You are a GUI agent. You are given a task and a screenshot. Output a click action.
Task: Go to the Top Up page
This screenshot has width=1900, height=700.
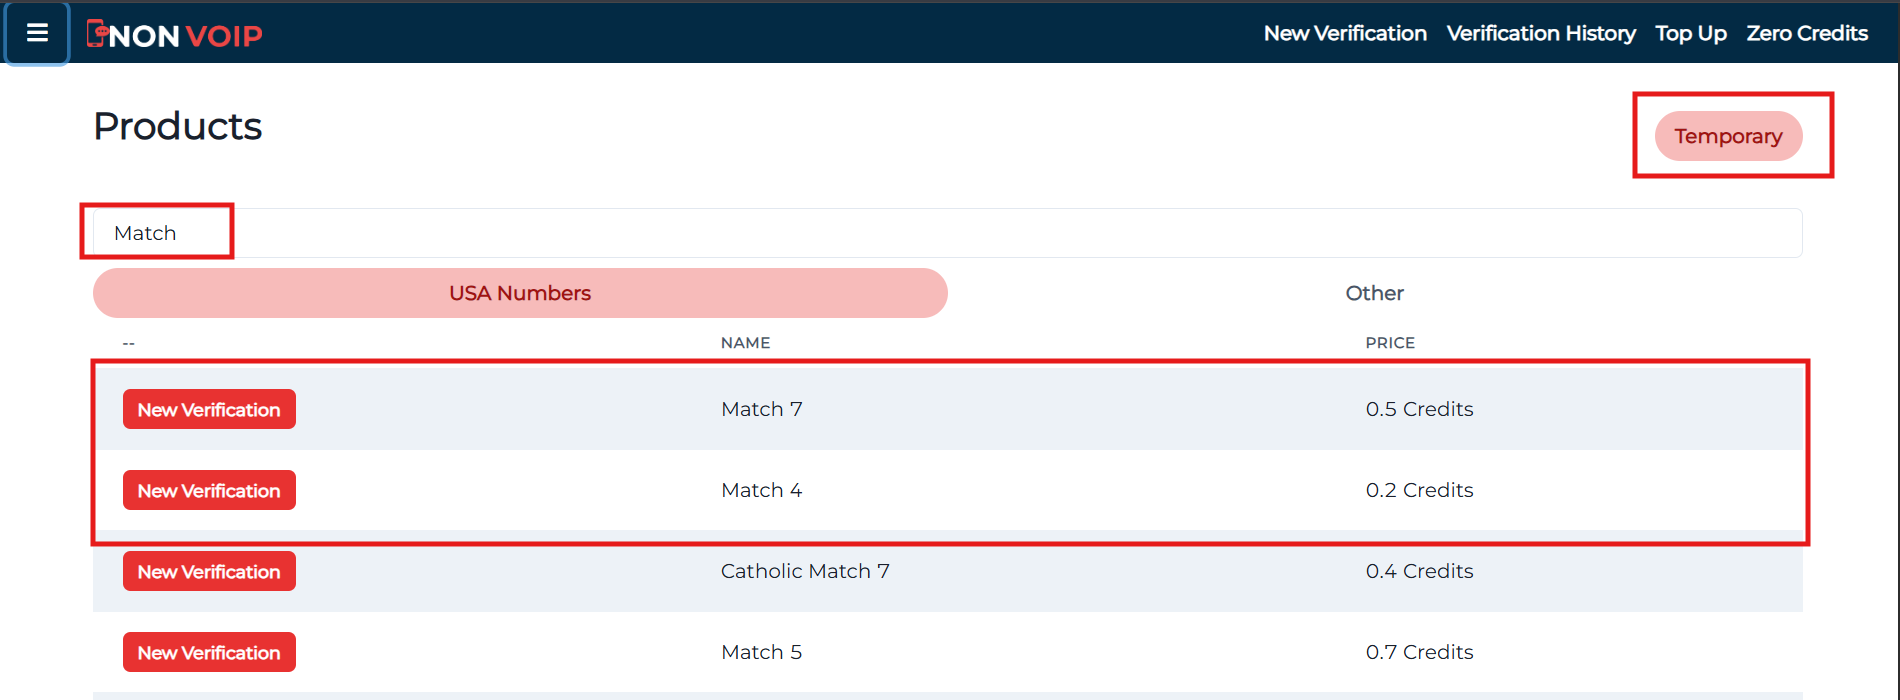point(1690,33)
